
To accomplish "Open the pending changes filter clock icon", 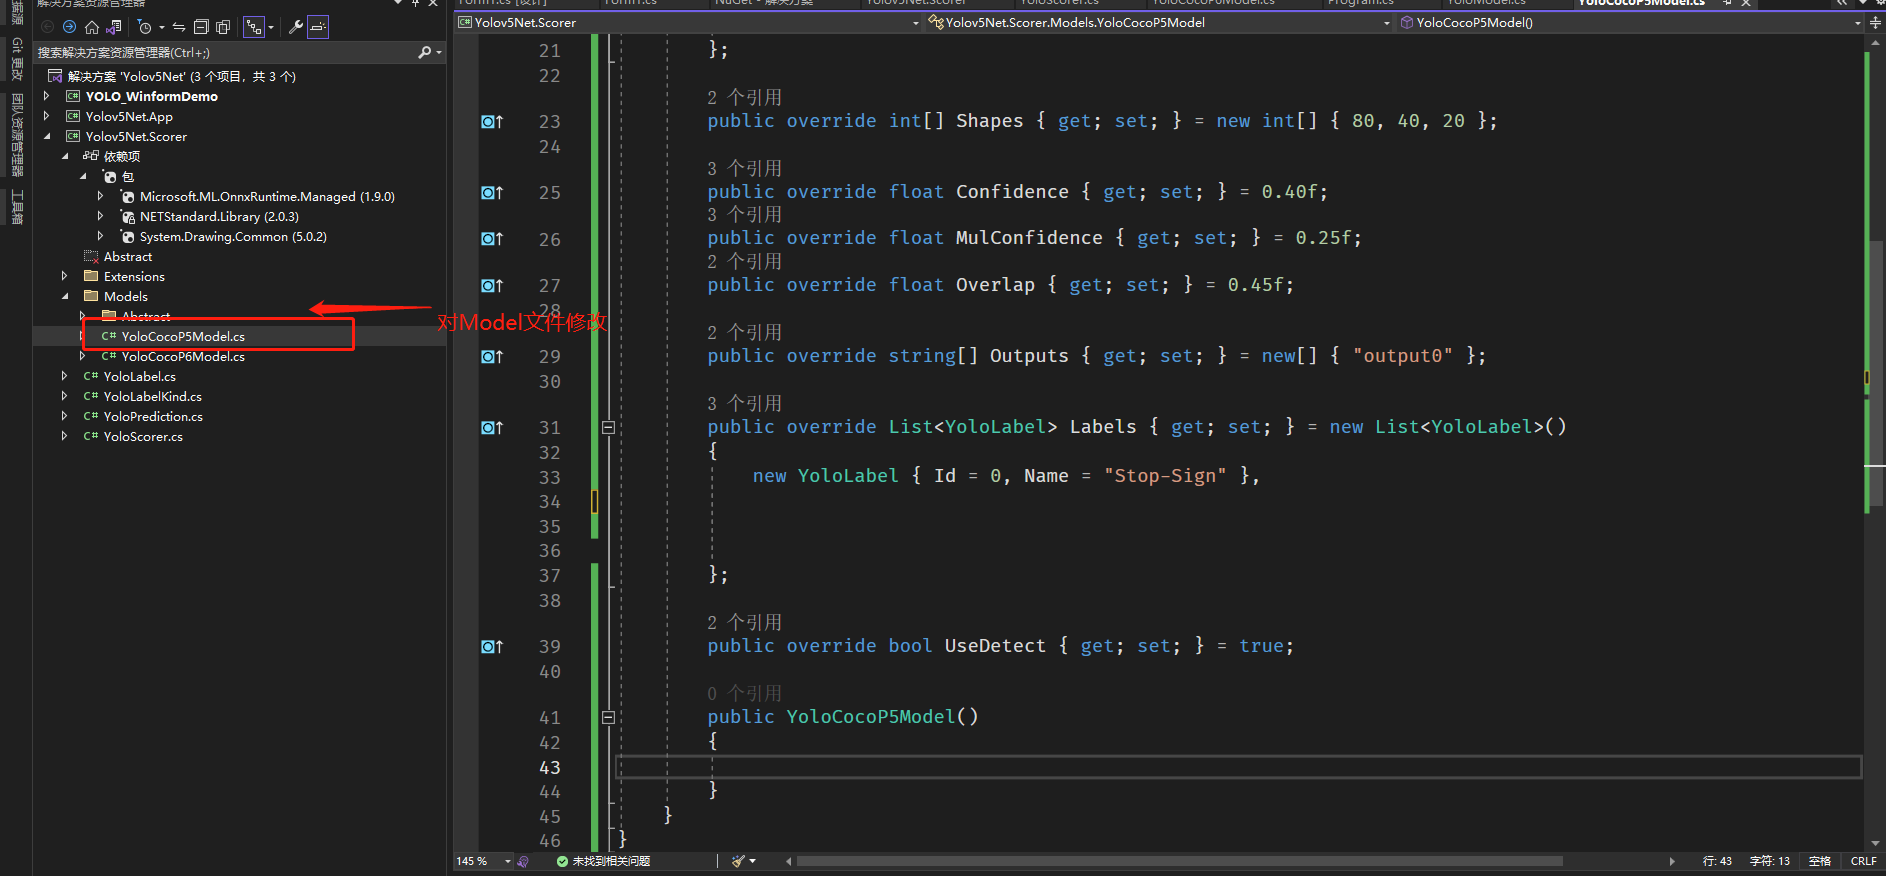I will pyautogui.click(x=144, y=27).
